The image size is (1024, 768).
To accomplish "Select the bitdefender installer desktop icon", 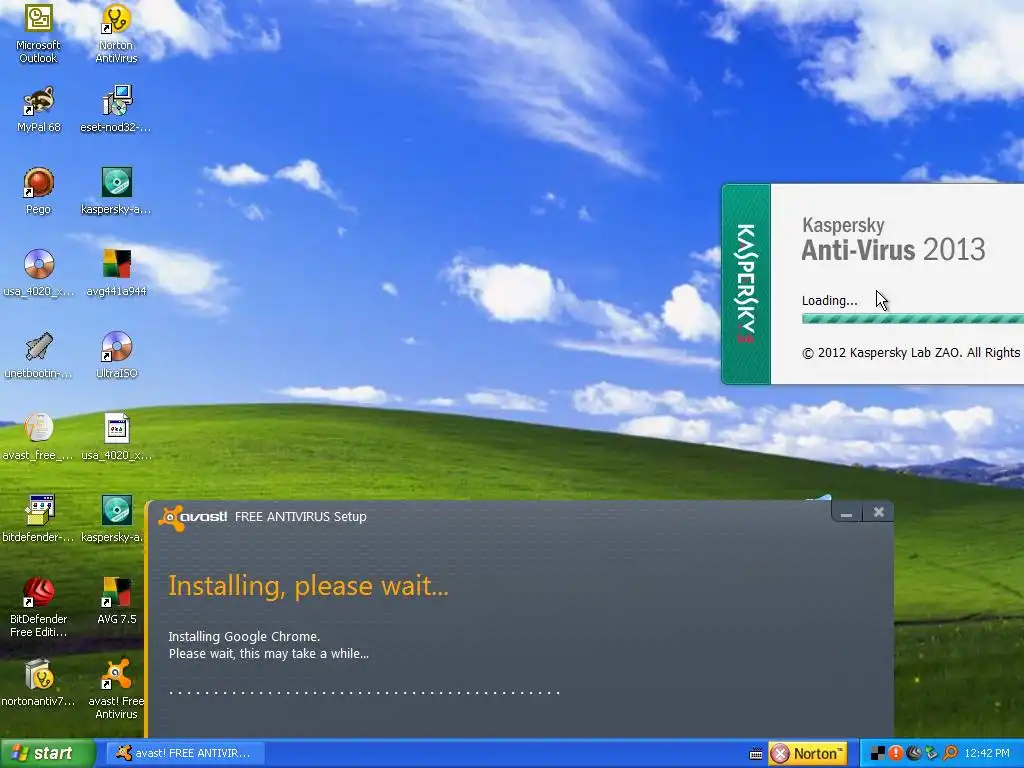I will [38, 519].
